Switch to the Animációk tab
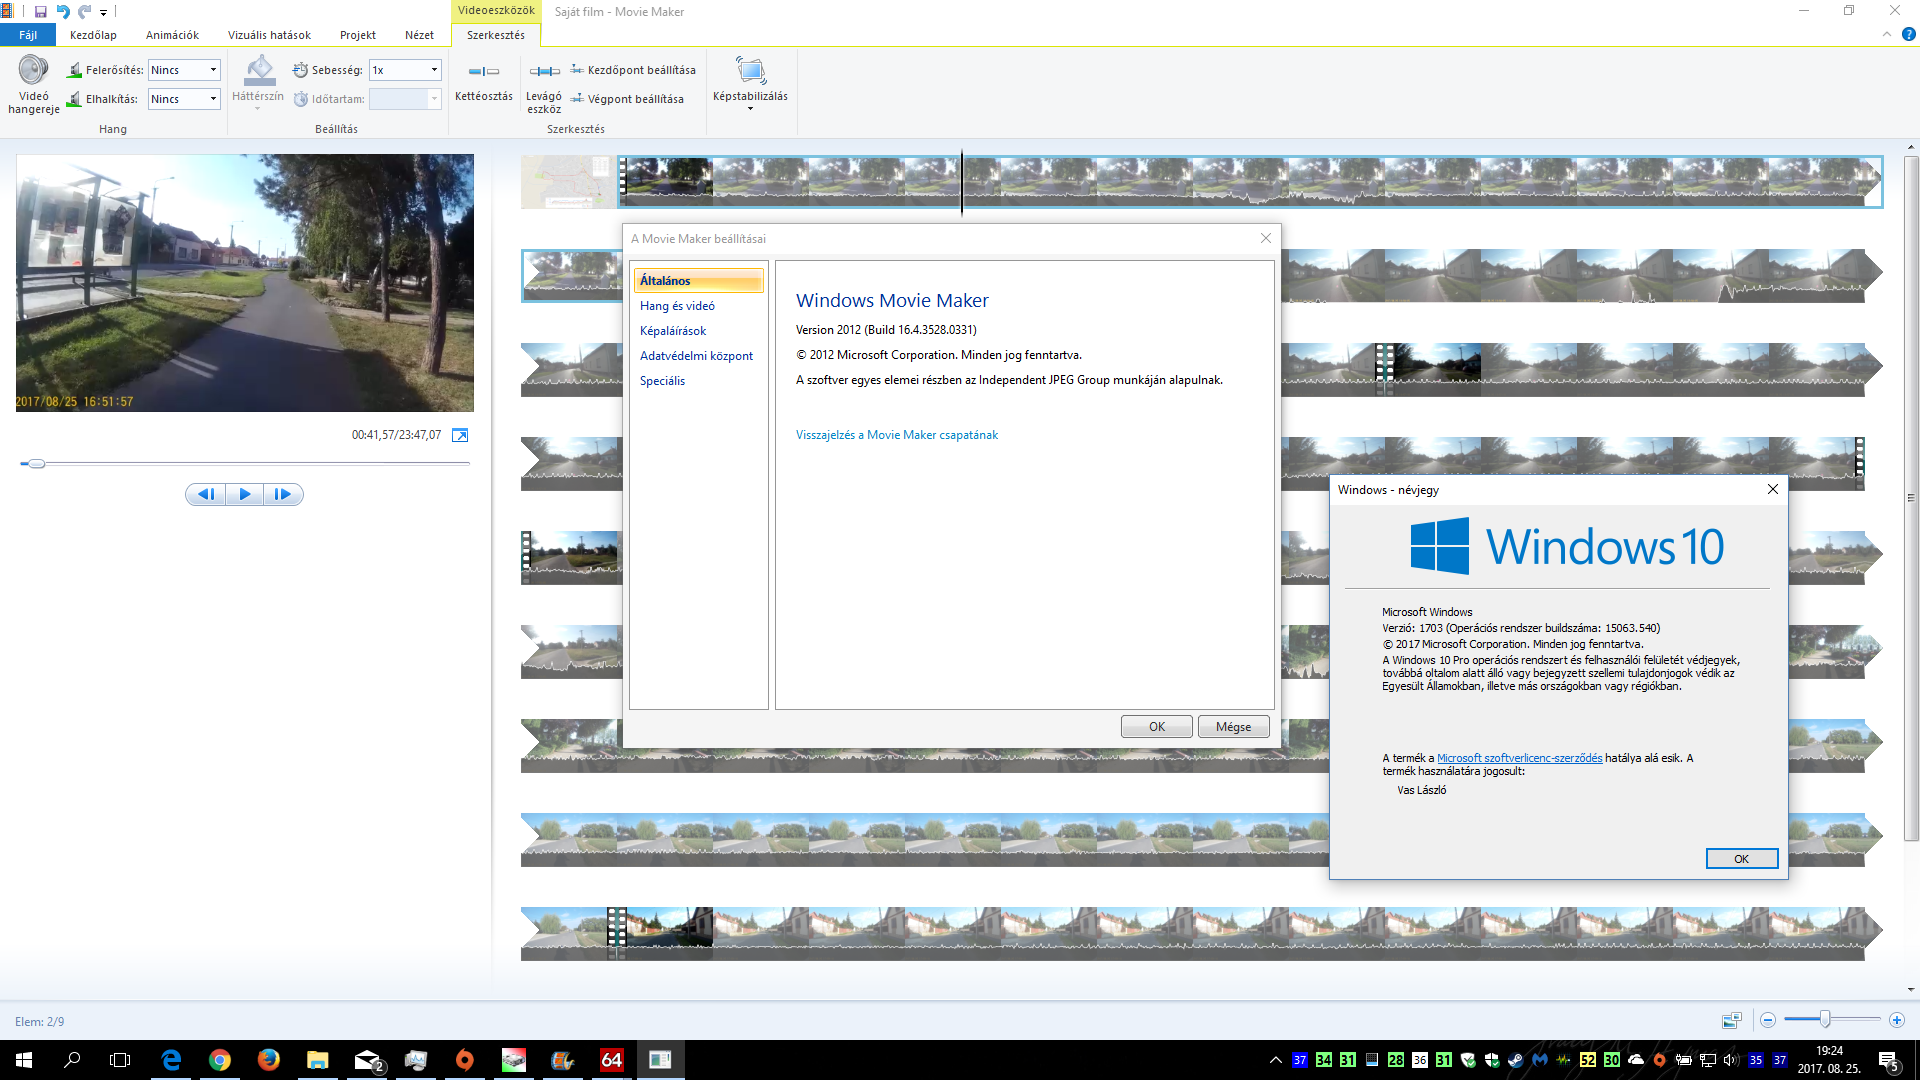The height and width of the screenshot is (1080, 1920). [172, 35]
